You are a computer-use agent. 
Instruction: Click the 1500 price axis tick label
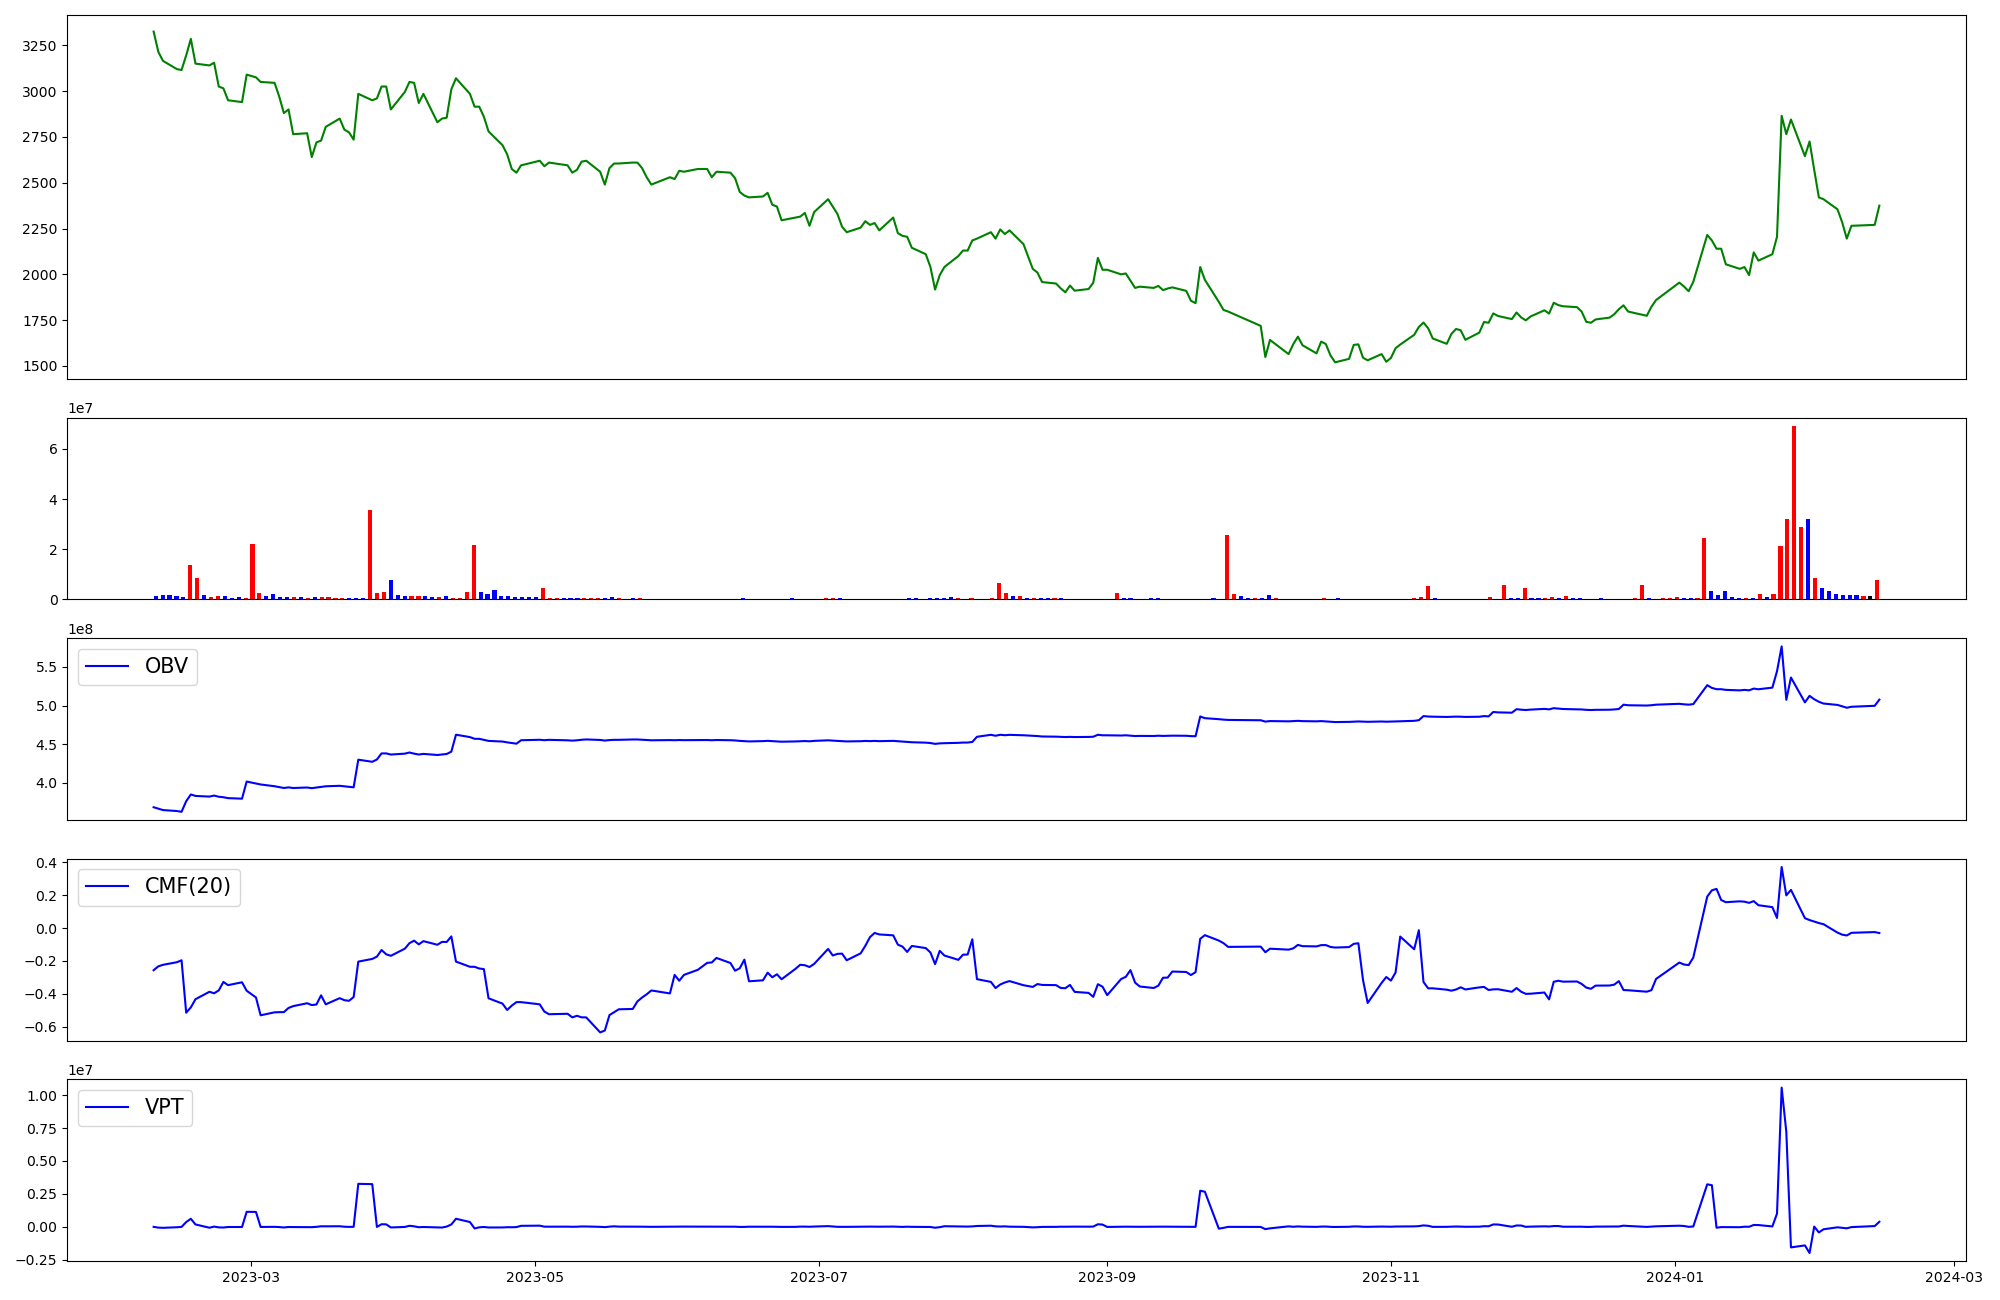point(41,367)
